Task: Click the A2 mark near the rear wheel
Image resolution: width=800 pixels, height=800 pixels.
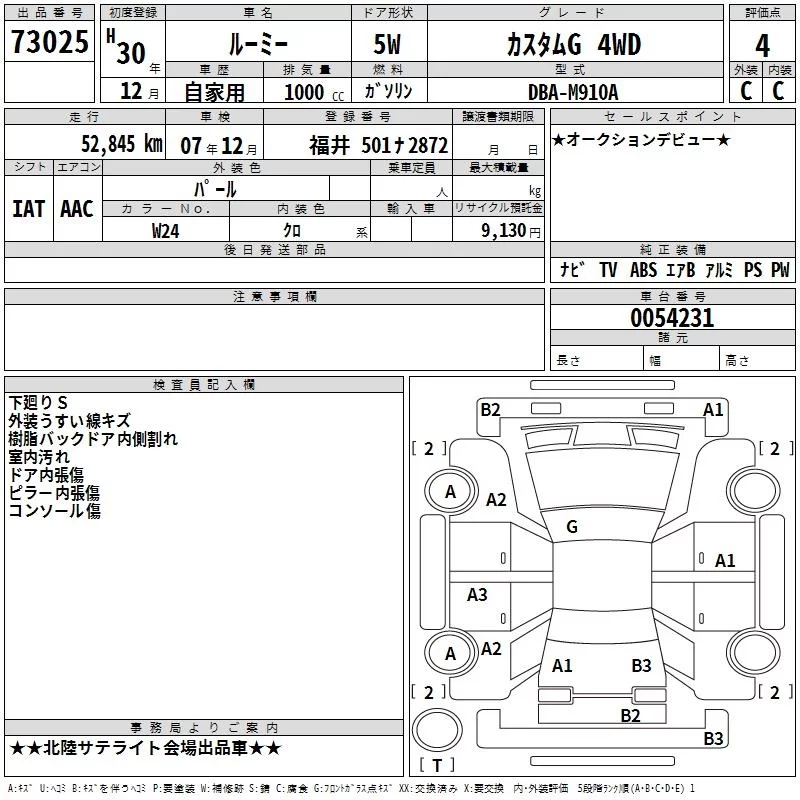Action: [491, 648]
